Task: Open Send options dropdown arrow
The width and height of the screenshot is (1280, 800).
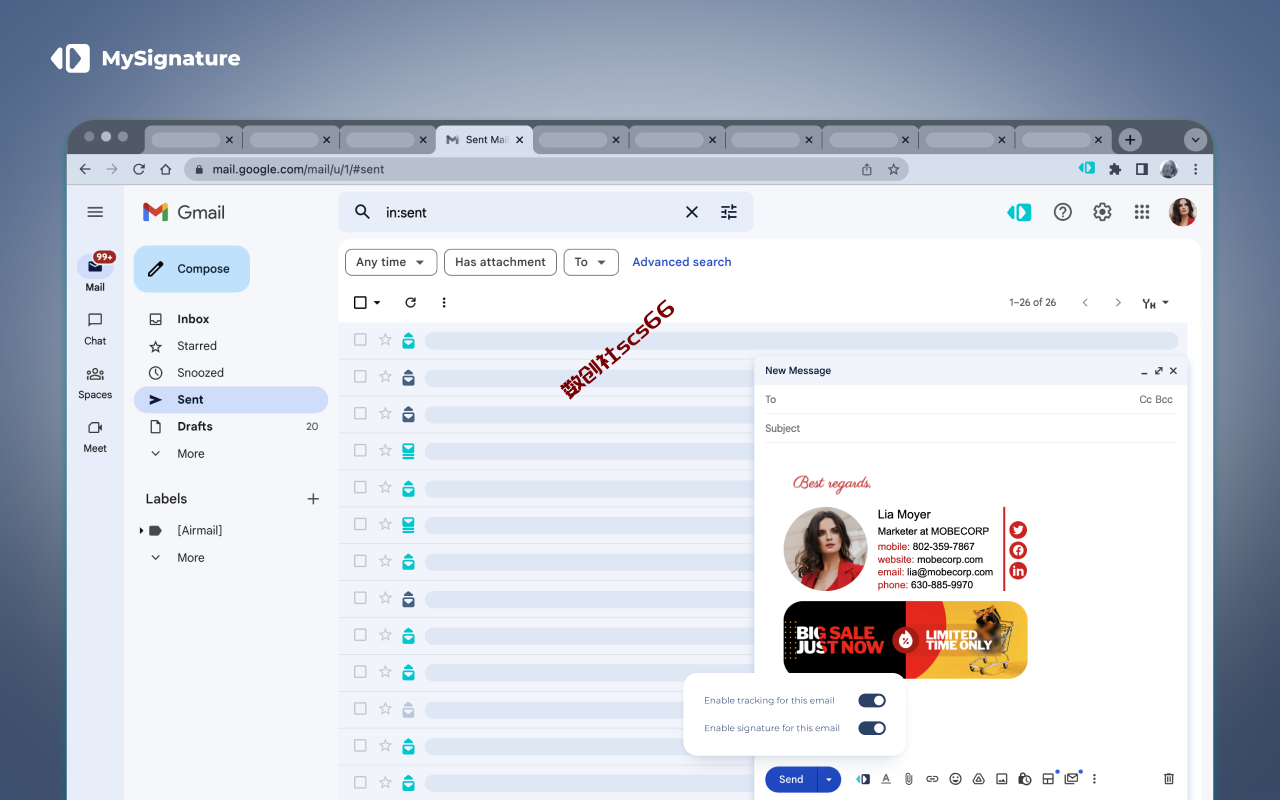Action: [x=828, y=779]
